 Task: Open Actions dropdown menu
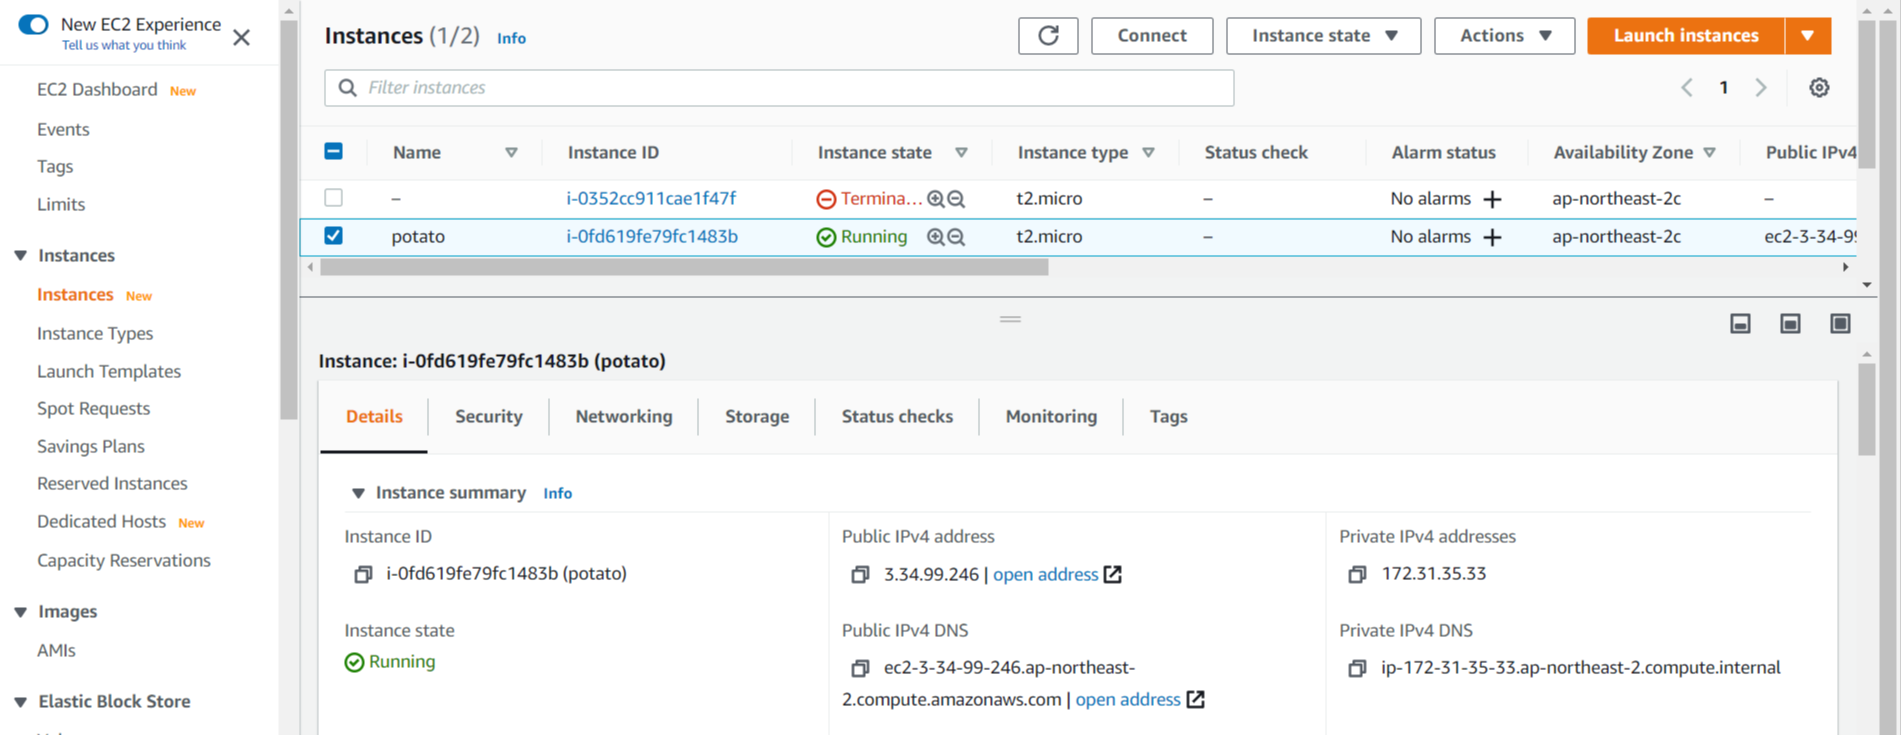pos(1504,36)
